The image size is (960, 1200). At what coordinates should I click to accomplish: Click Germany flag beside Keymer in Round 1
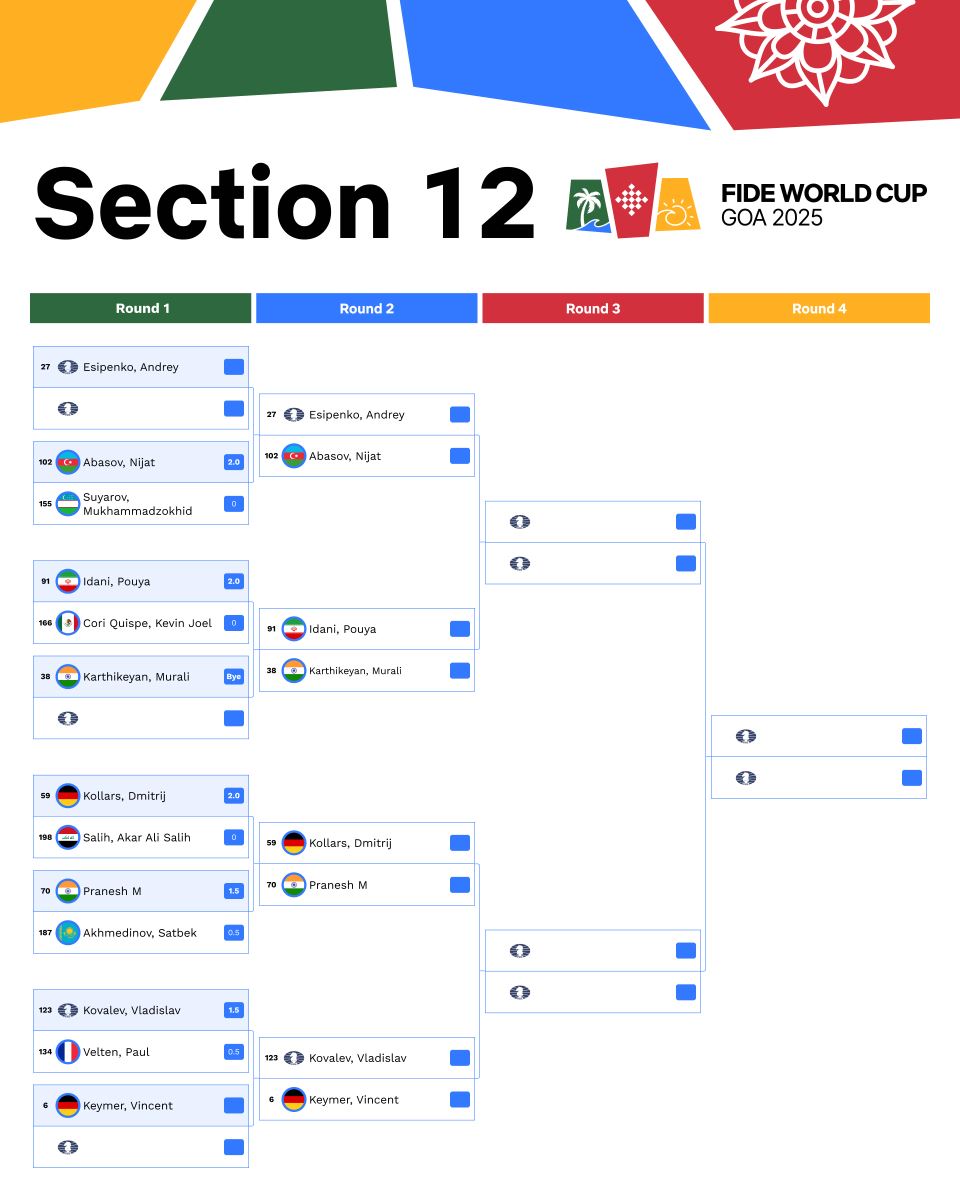(x=68, y=1105)
